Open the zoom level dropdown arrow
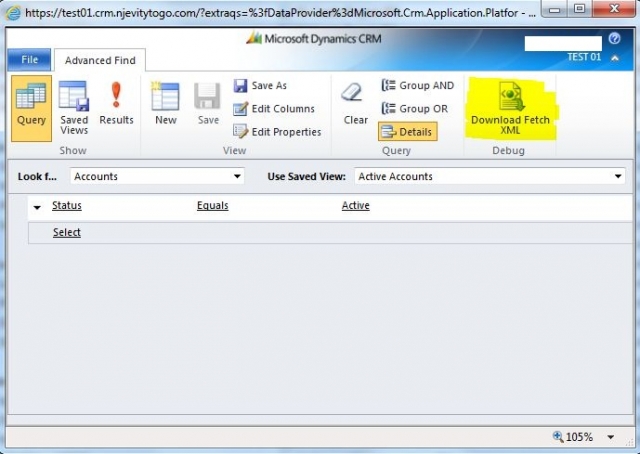This screenshot has width=640, height=454. click(x=610, y=437)
